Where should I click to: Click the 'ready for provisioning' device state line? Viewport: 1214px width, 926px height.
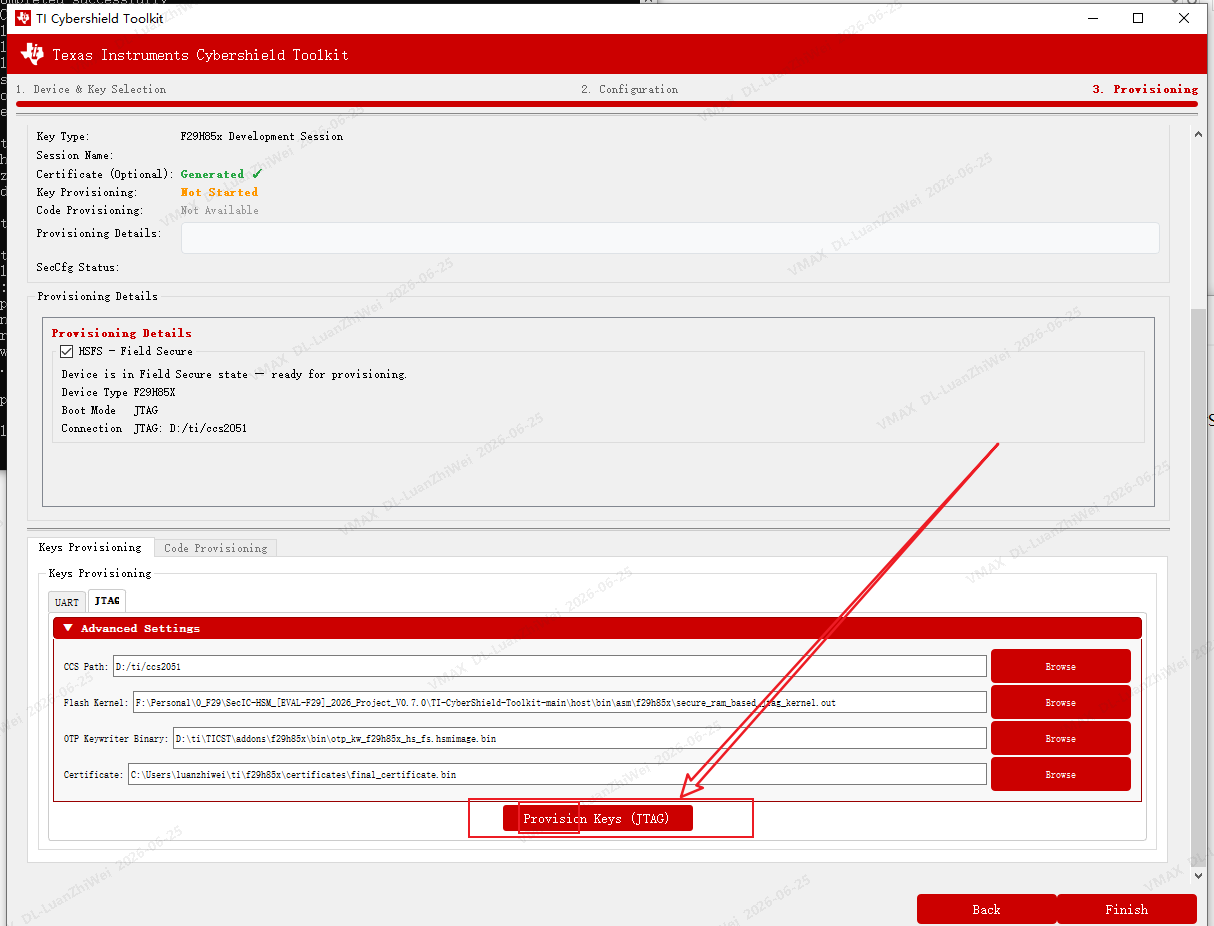pos(234,374)
